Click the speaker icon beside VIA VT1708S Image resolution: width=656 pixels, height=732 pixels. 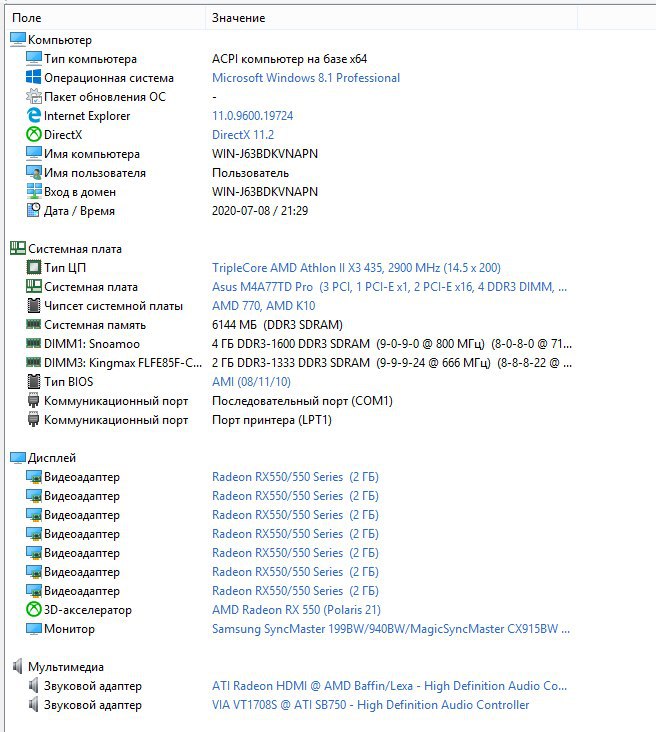coord(34,705)
